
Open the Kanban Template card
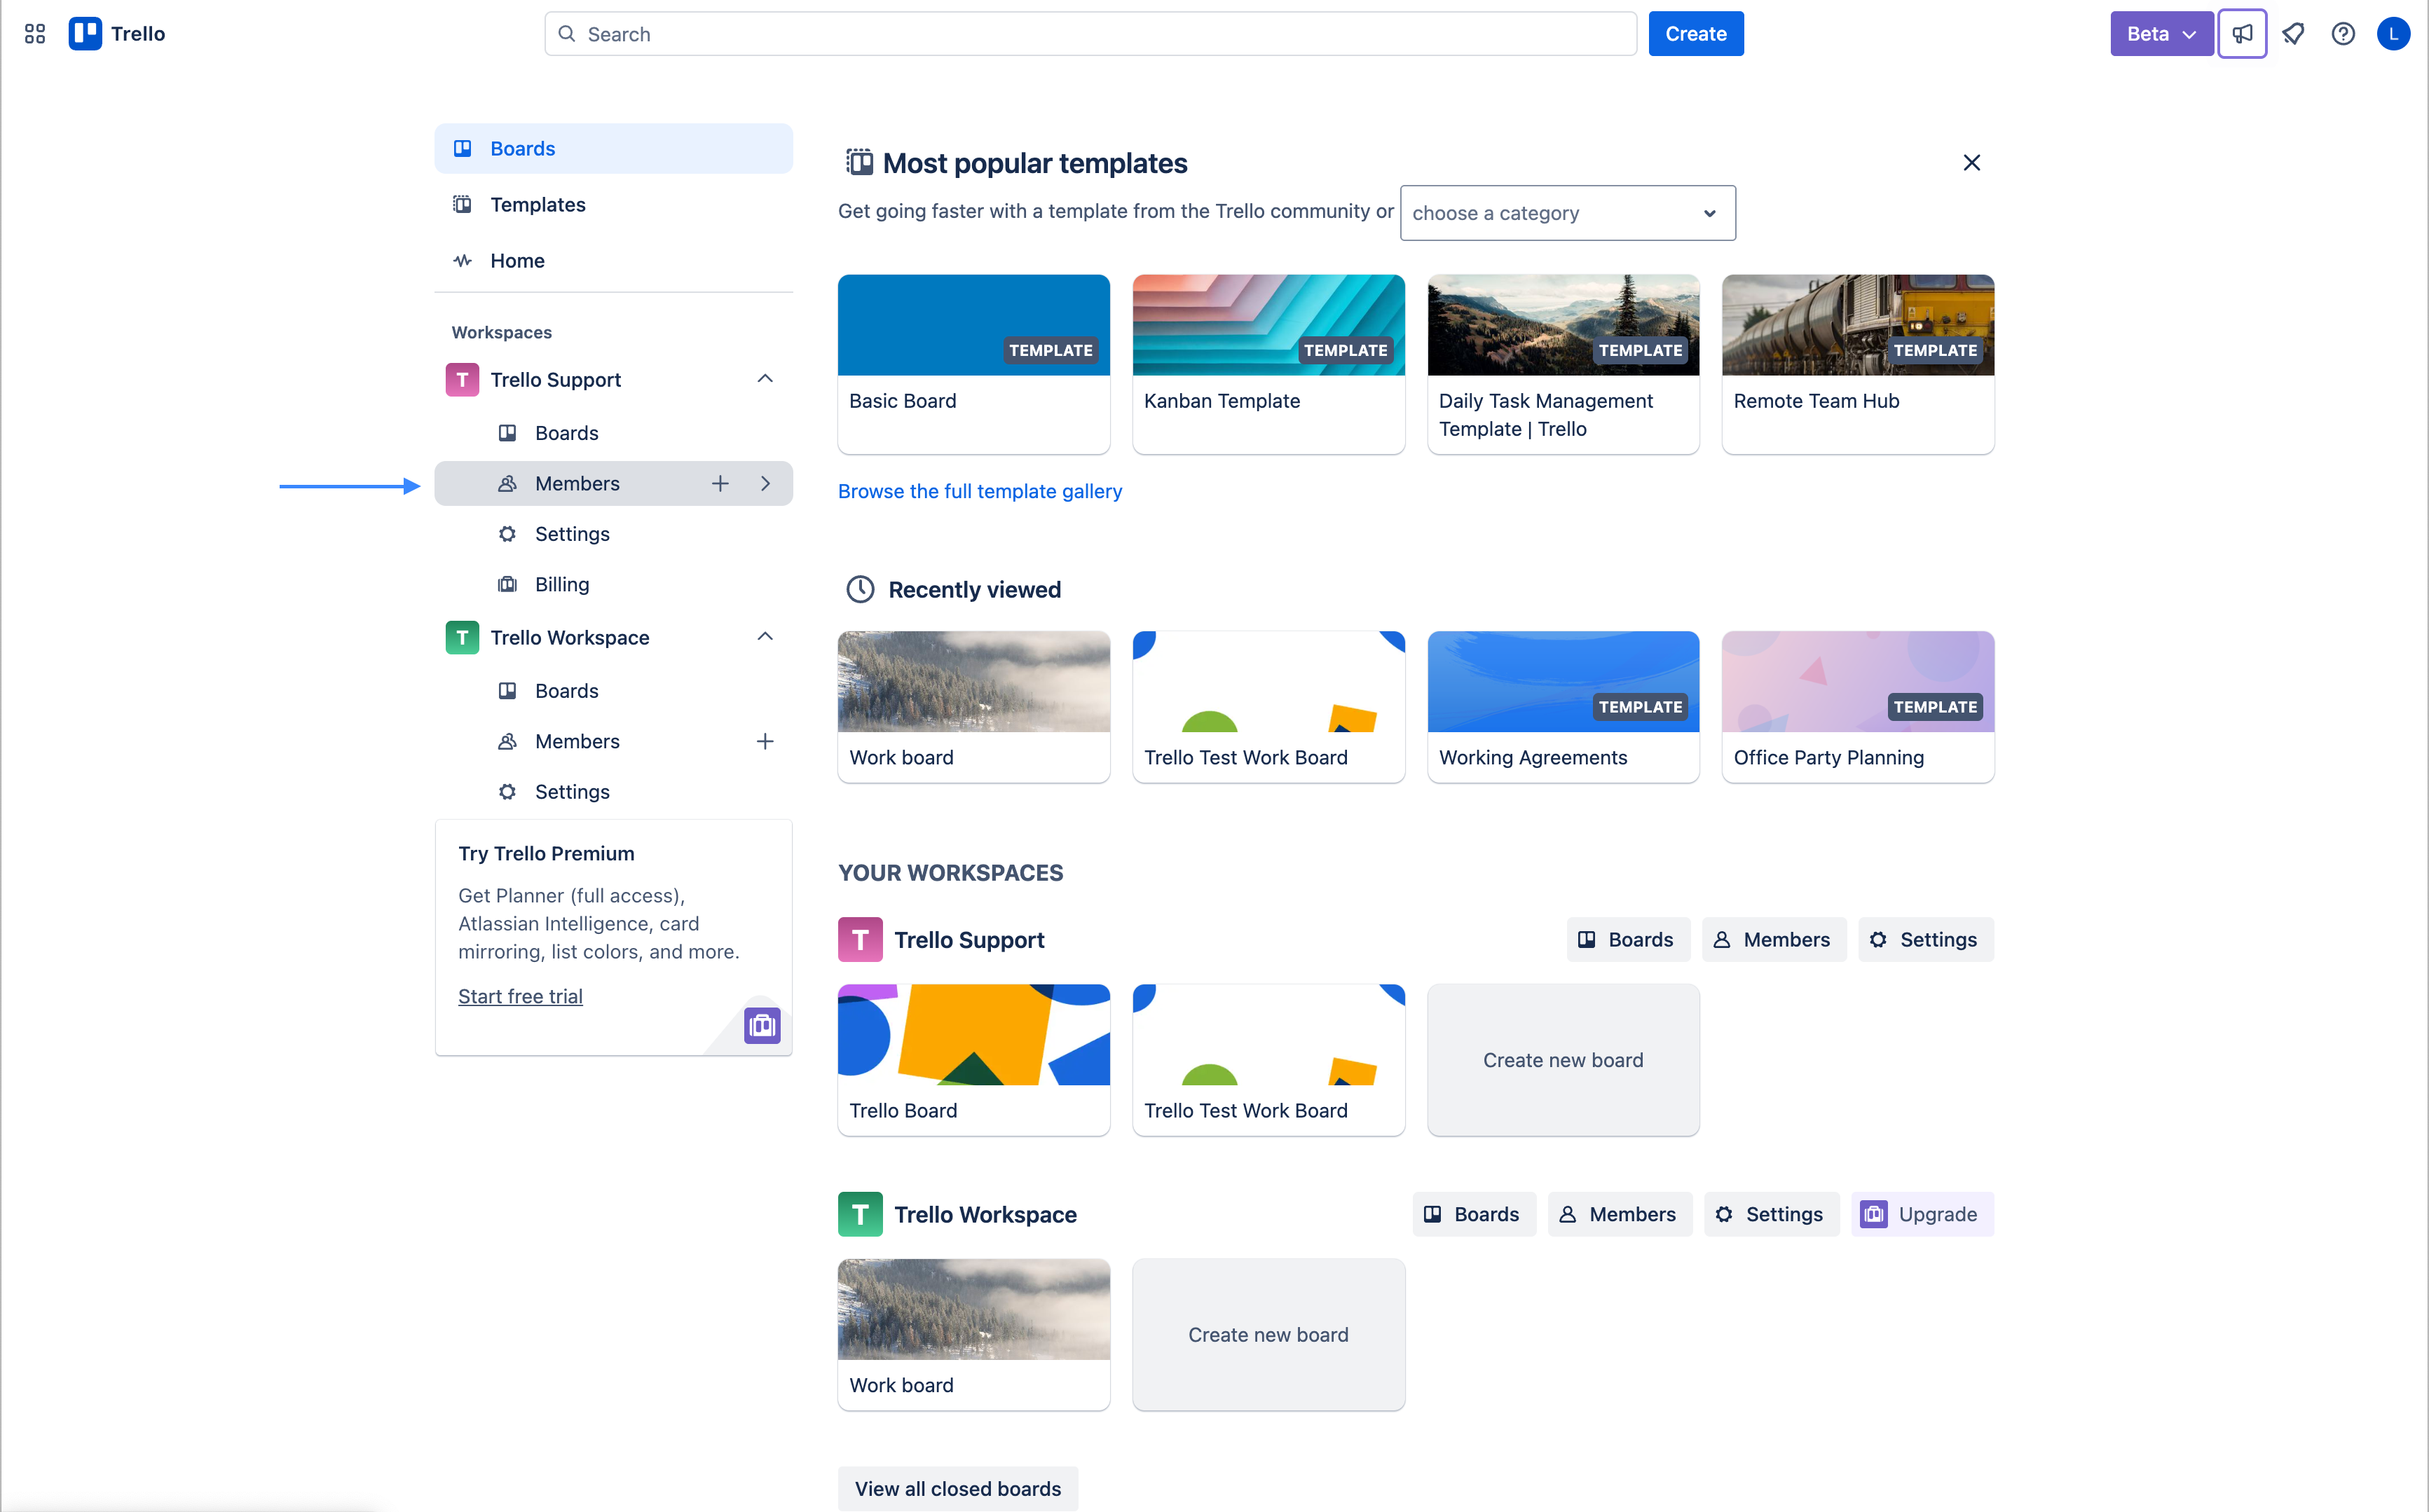click(1268, 365)
